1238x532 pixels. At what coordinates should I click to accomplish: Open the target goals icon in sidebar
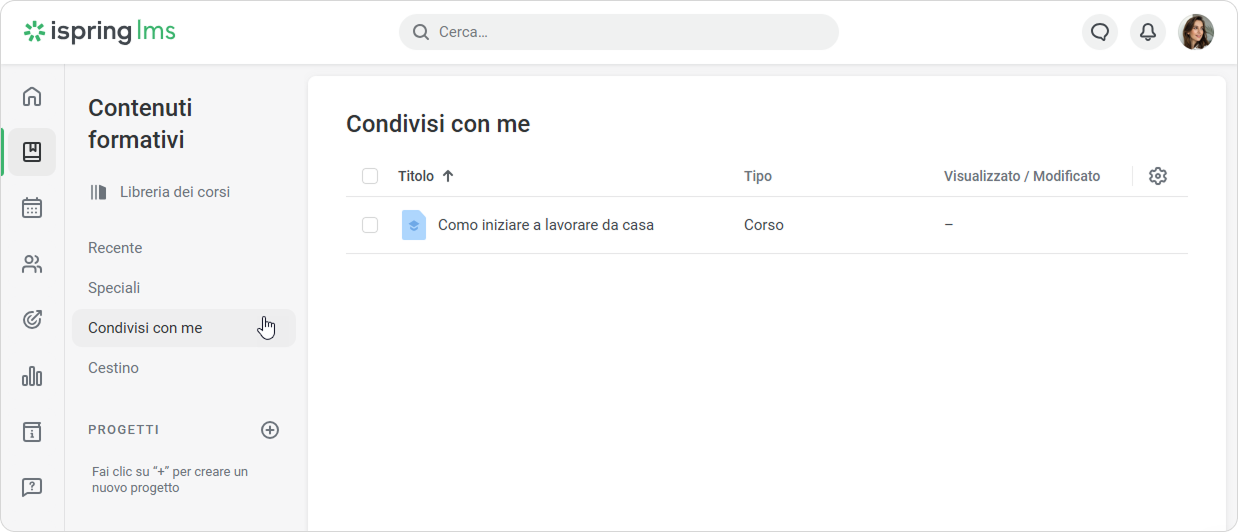(32, 320)
